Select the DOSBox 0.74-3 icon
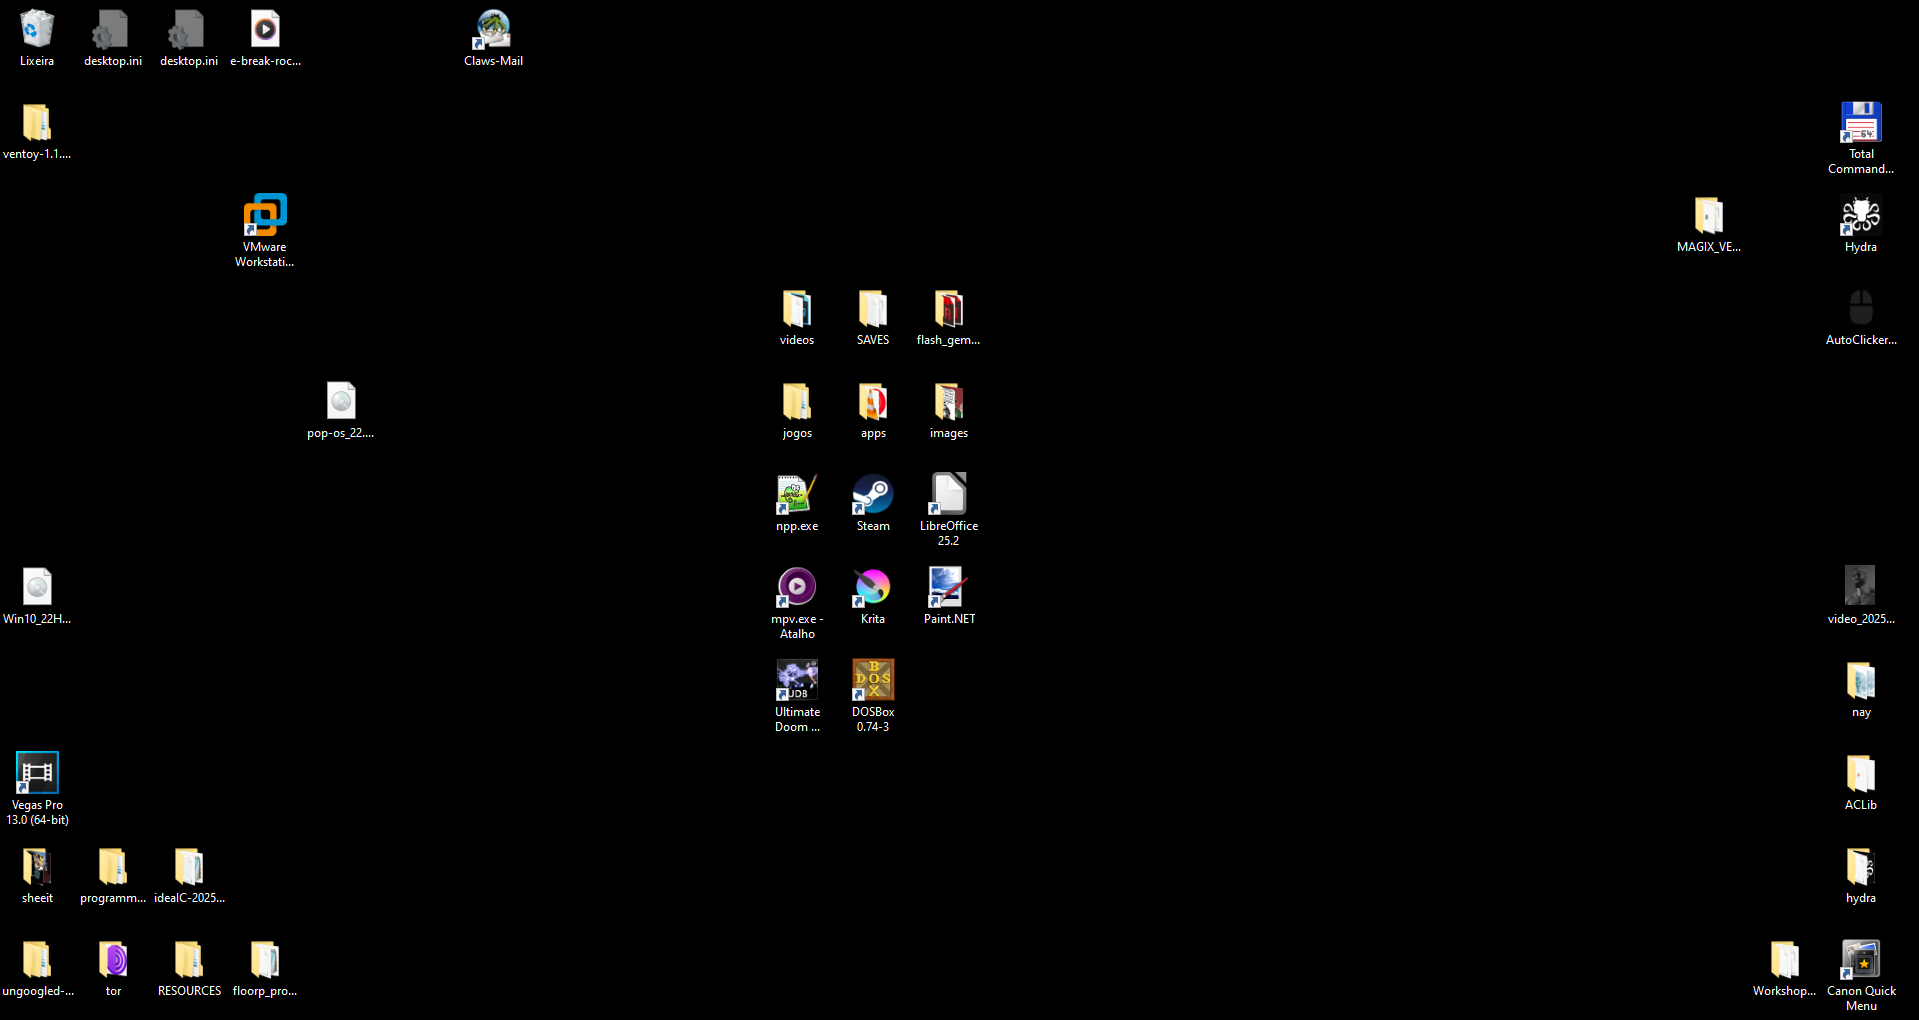The width and height of the screenshot is (1919, 1020). (872, 681)
